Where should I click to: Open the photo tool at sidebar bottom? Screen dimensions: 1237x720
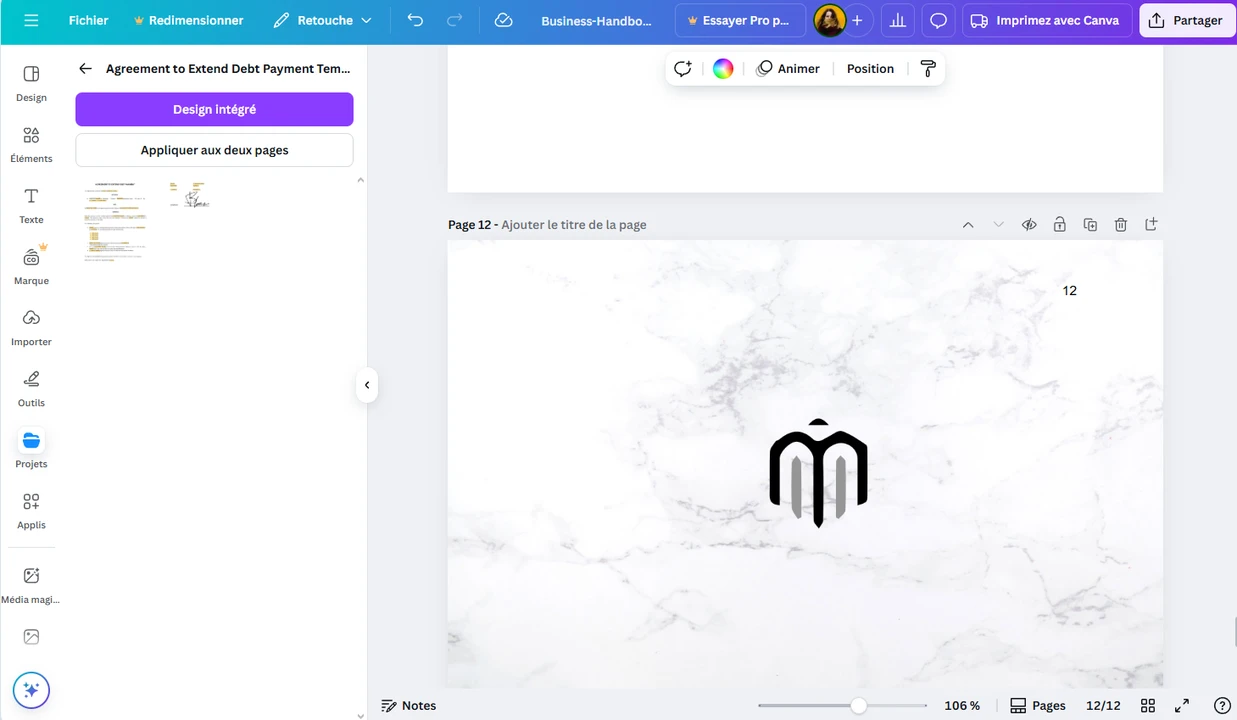pos(31,637)
